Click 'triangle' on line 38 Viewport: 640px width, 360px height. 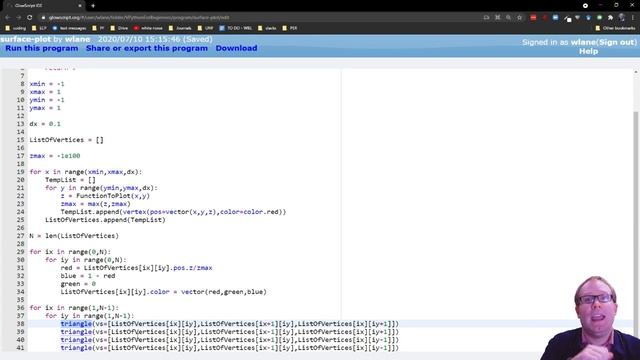pyautogui.click(x=76, y=324)
